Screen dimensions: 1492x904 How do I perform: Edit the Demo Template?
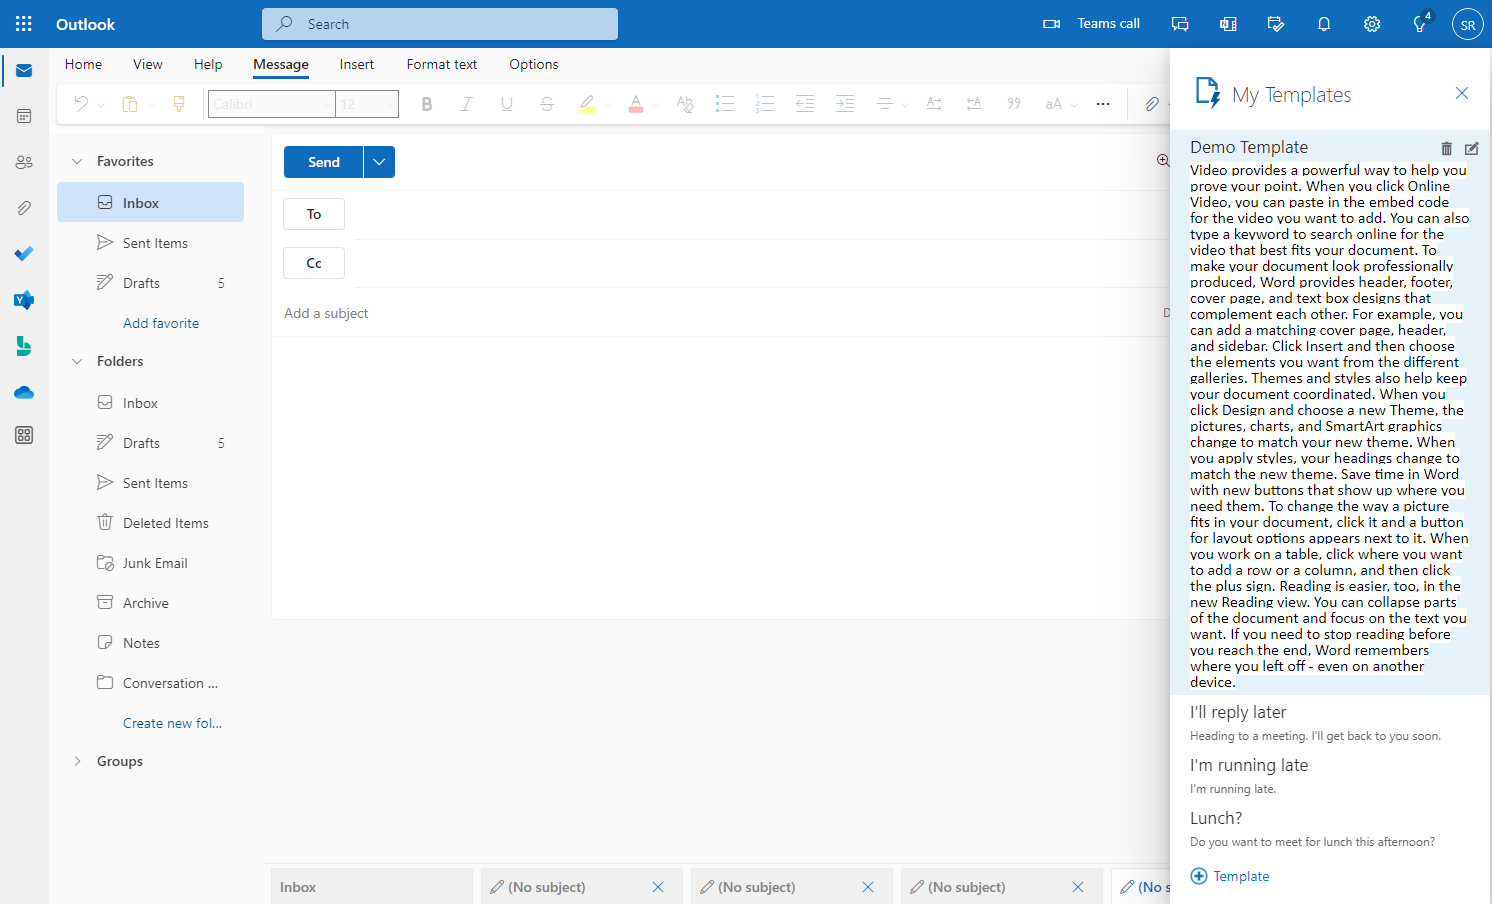click(1471, 149)
